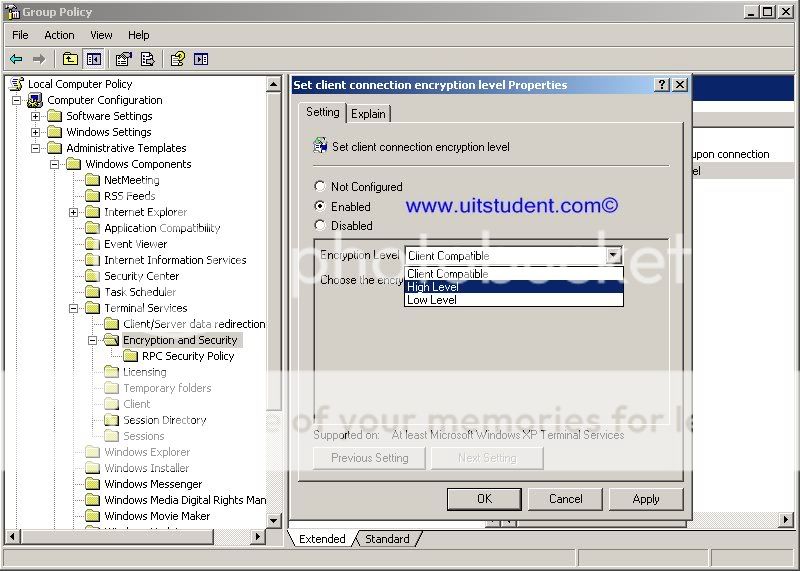Expand the Internet Explorer tree node

pyautogui.click(x=74, y=212)
